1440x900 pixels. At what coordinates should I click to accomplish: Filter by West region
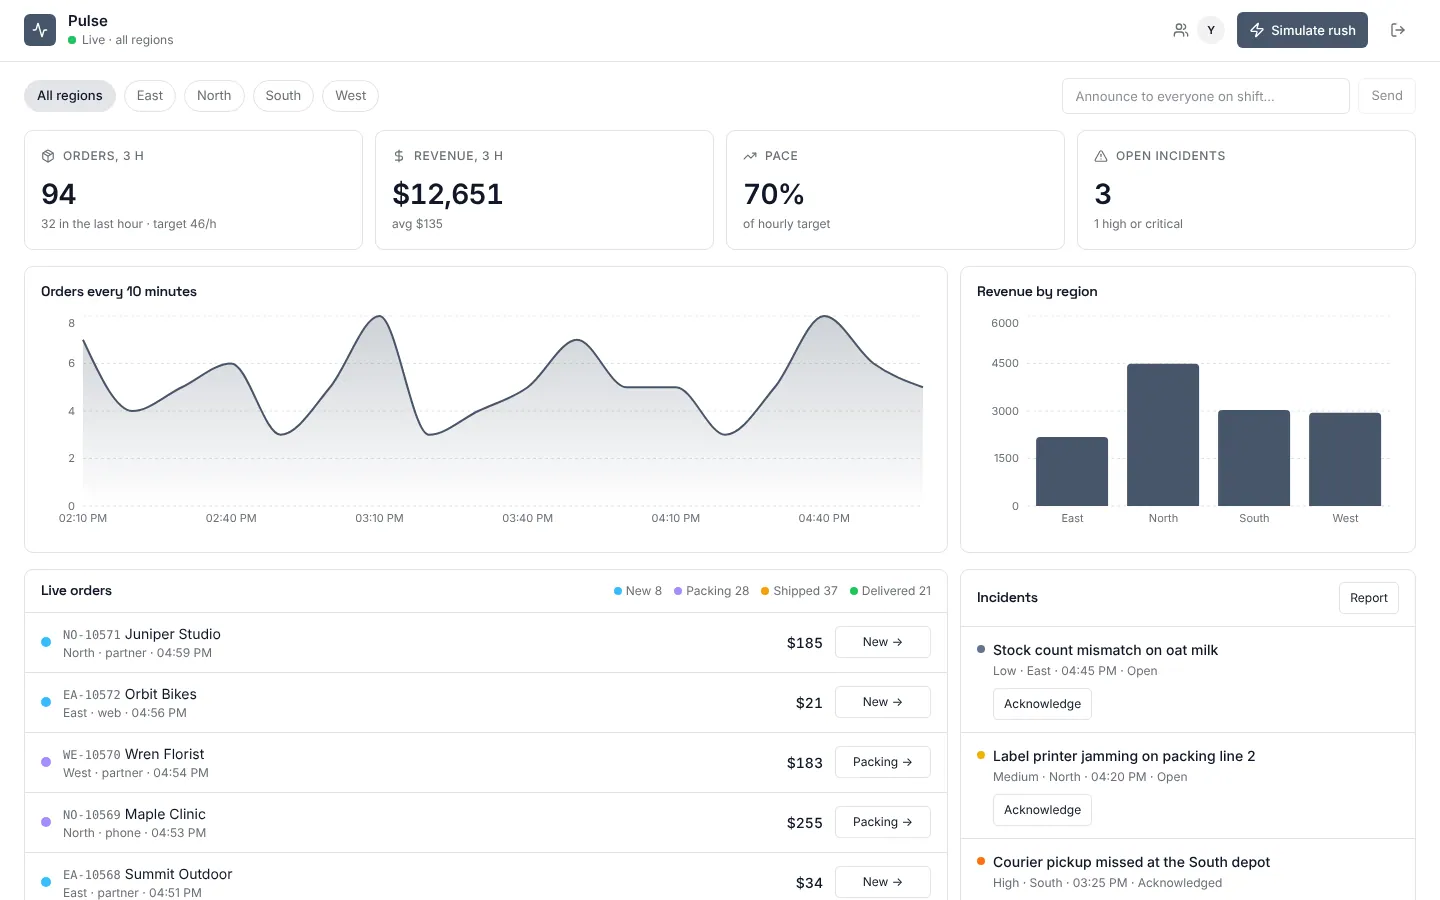(x=351, y=96)
